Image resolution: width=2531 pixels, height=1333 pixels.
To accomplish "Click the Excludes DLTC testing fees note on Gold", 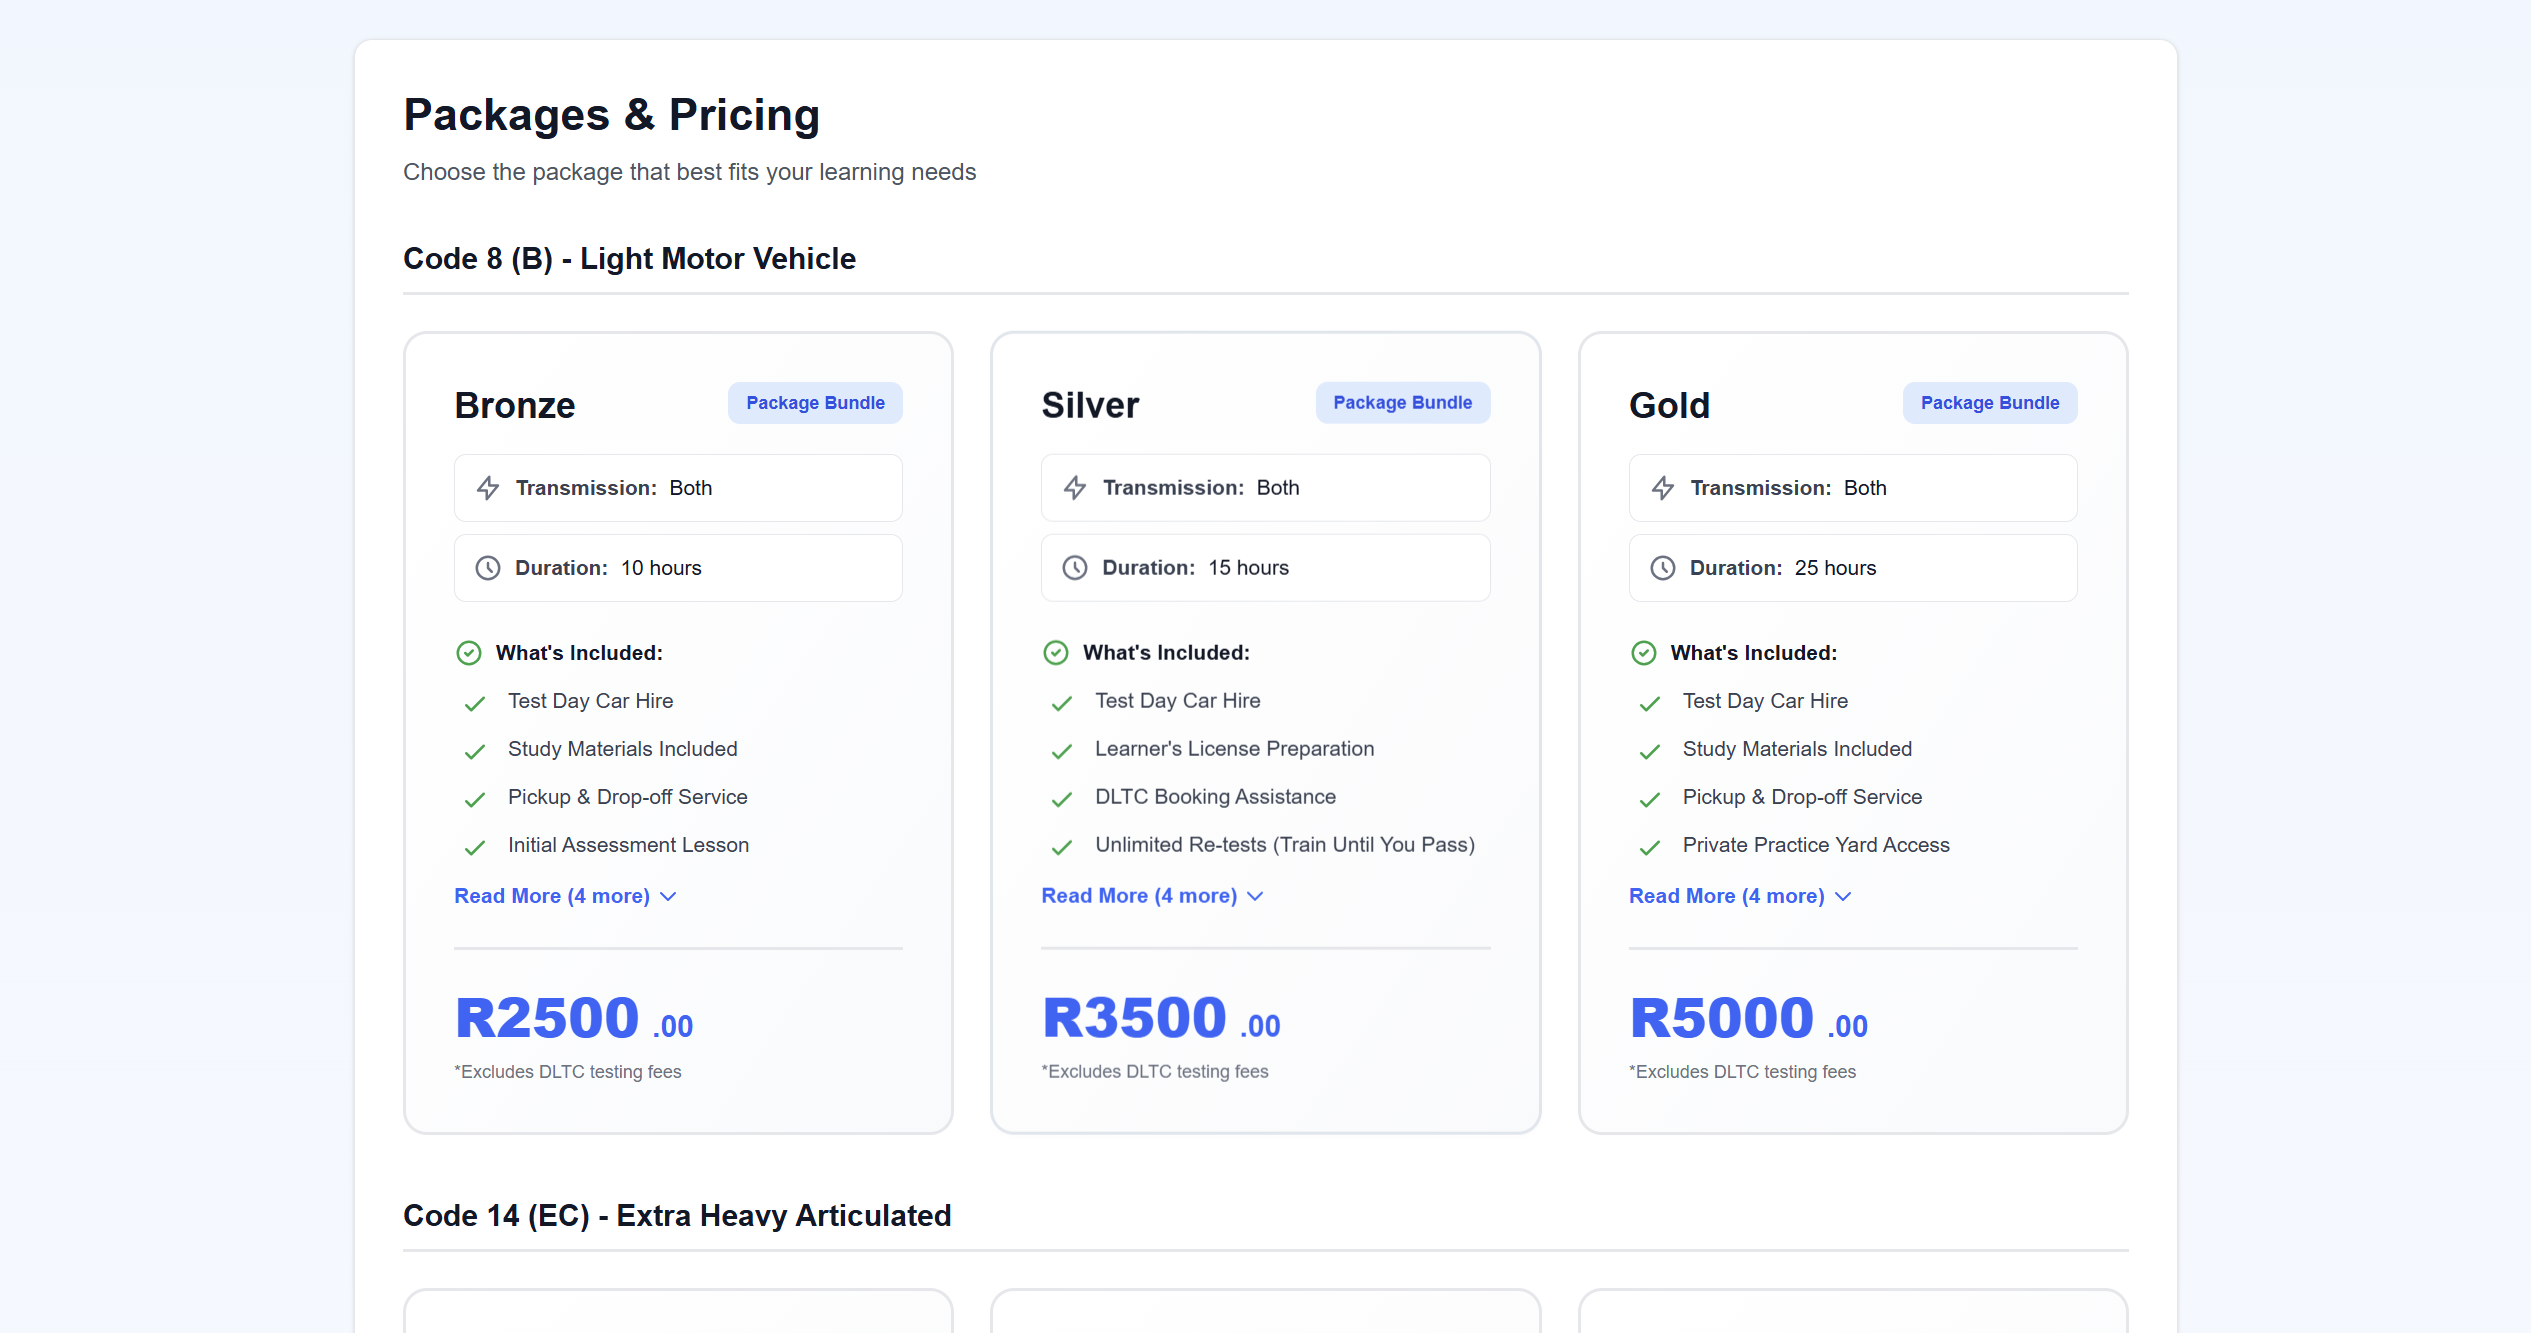I will (x=1741, y=1071).
